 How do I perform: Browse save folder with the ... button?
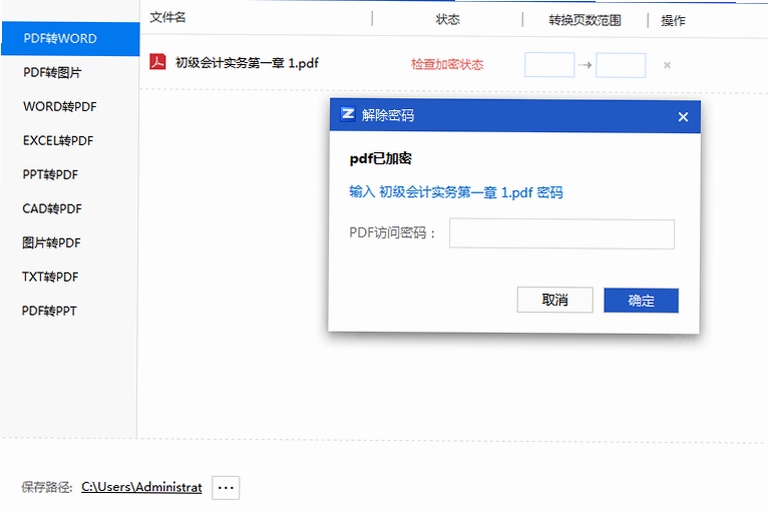tap(226, 487)
